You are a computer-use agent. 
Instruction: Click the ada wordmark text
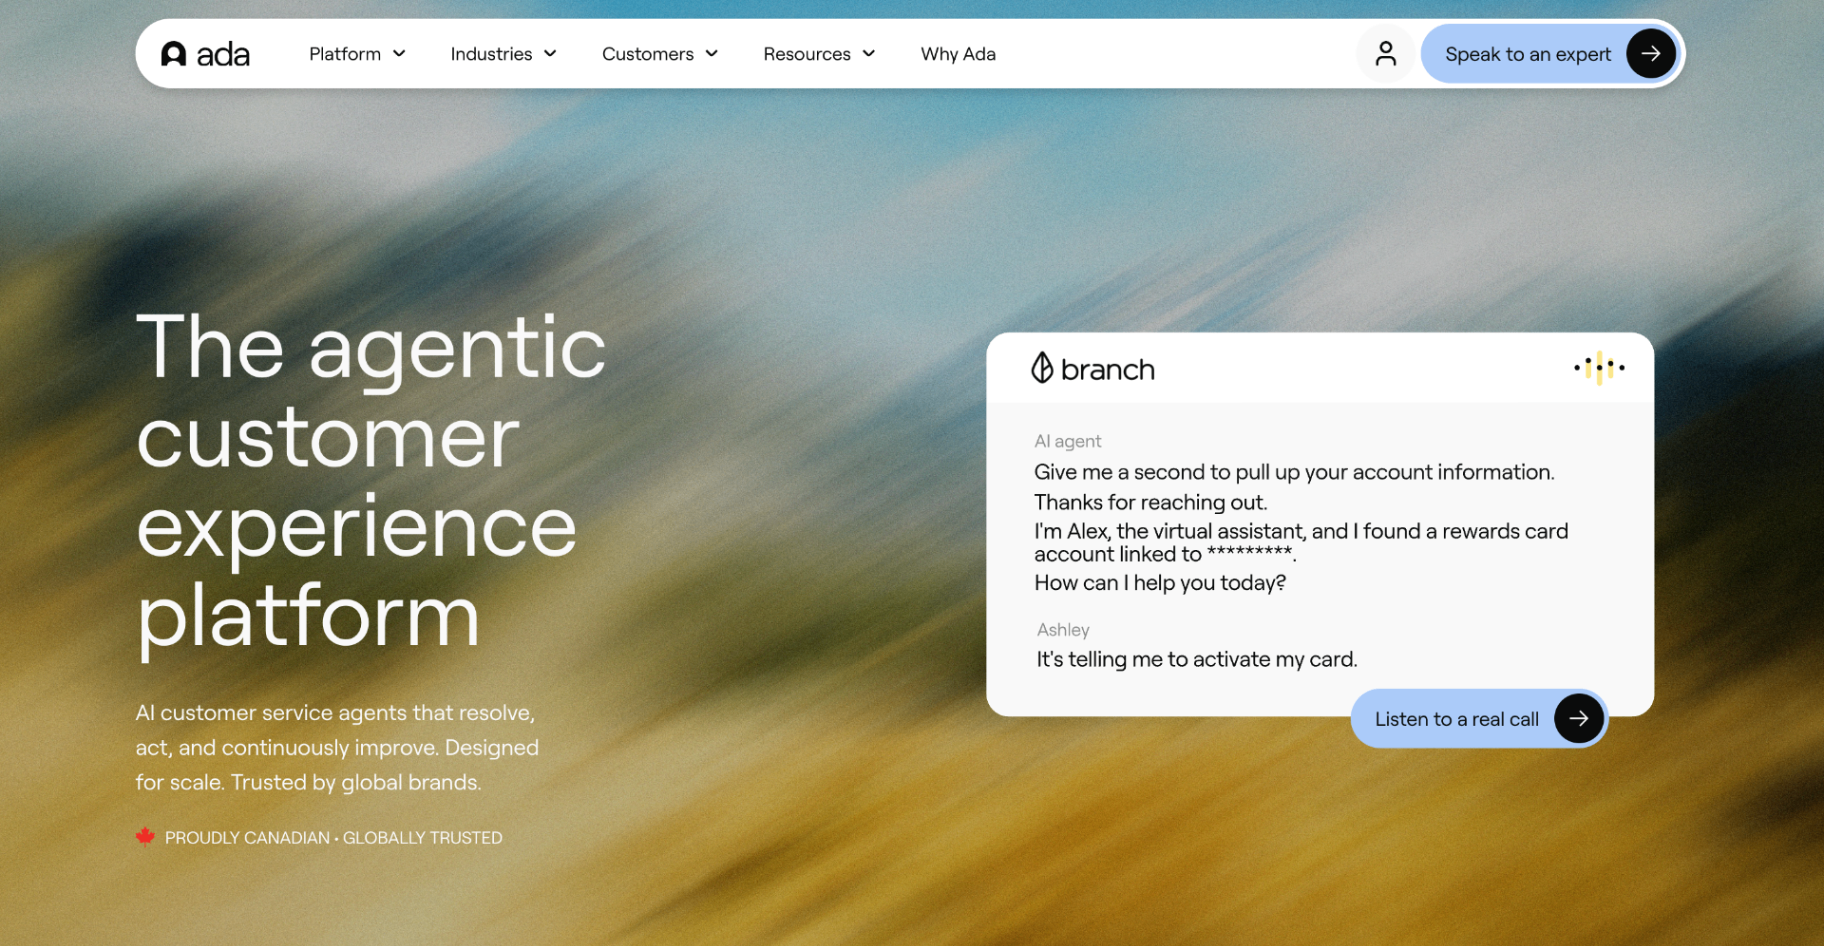223,54
